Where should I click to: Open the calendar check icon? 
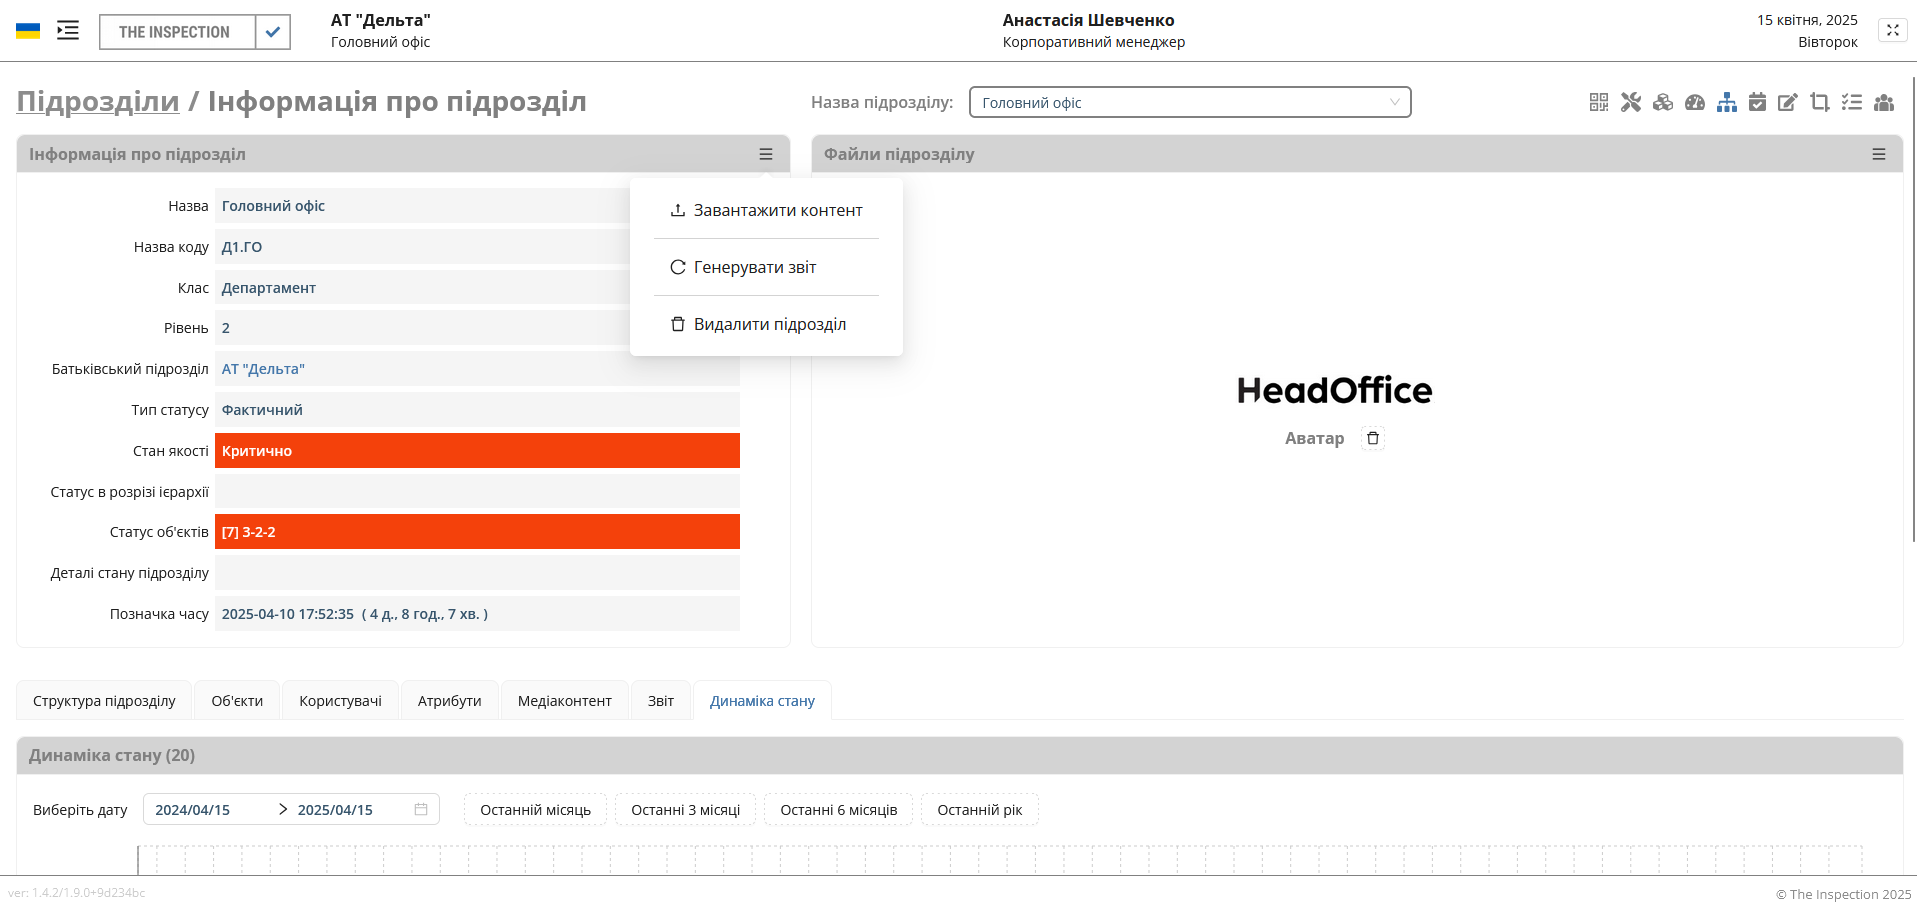[x=1757, y=102]
